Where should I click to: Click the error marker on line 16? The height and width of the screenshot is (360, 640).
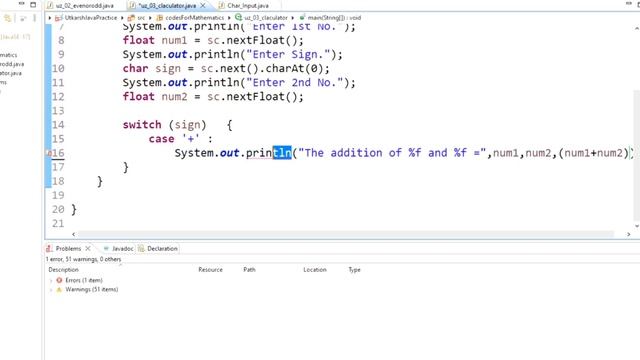(x=49, y=153)
